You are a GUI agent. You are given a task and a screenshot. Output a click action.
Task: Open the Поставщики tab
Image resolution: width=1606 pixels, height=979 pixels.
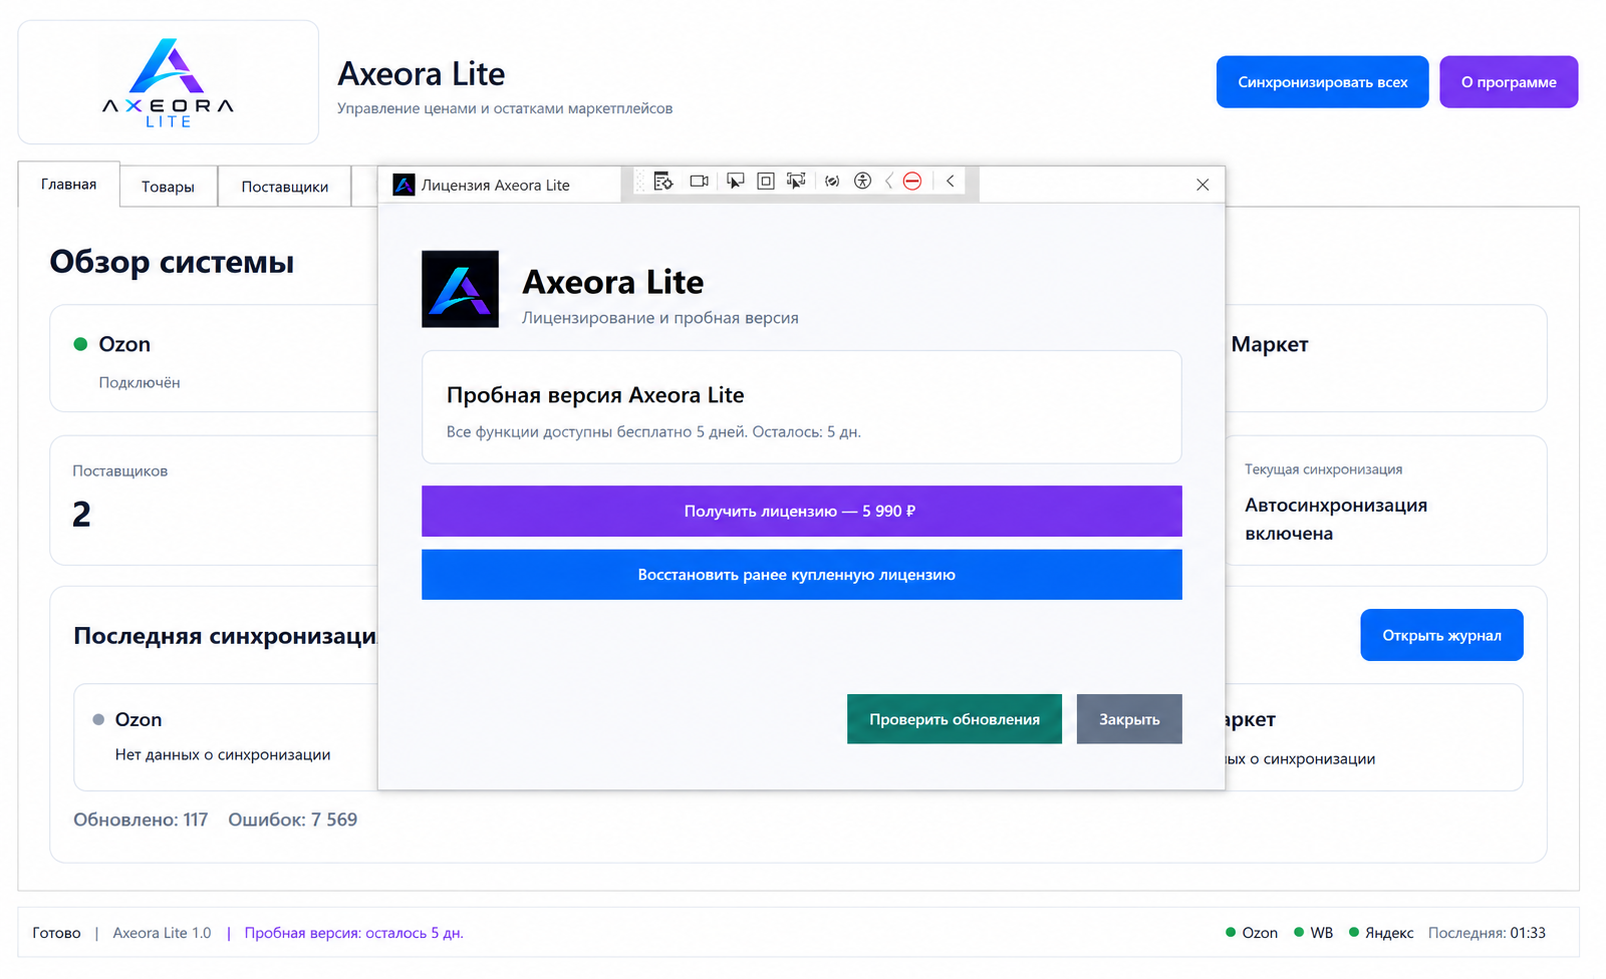285,187
